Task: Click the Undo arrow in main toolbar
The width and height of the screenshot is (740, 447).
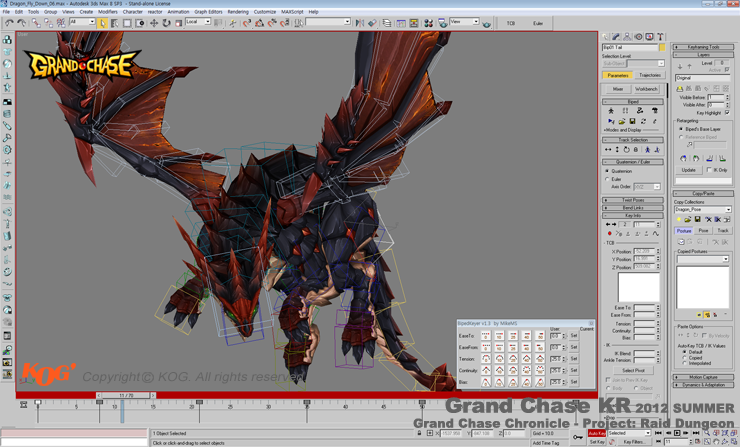Action: (9, 22)
